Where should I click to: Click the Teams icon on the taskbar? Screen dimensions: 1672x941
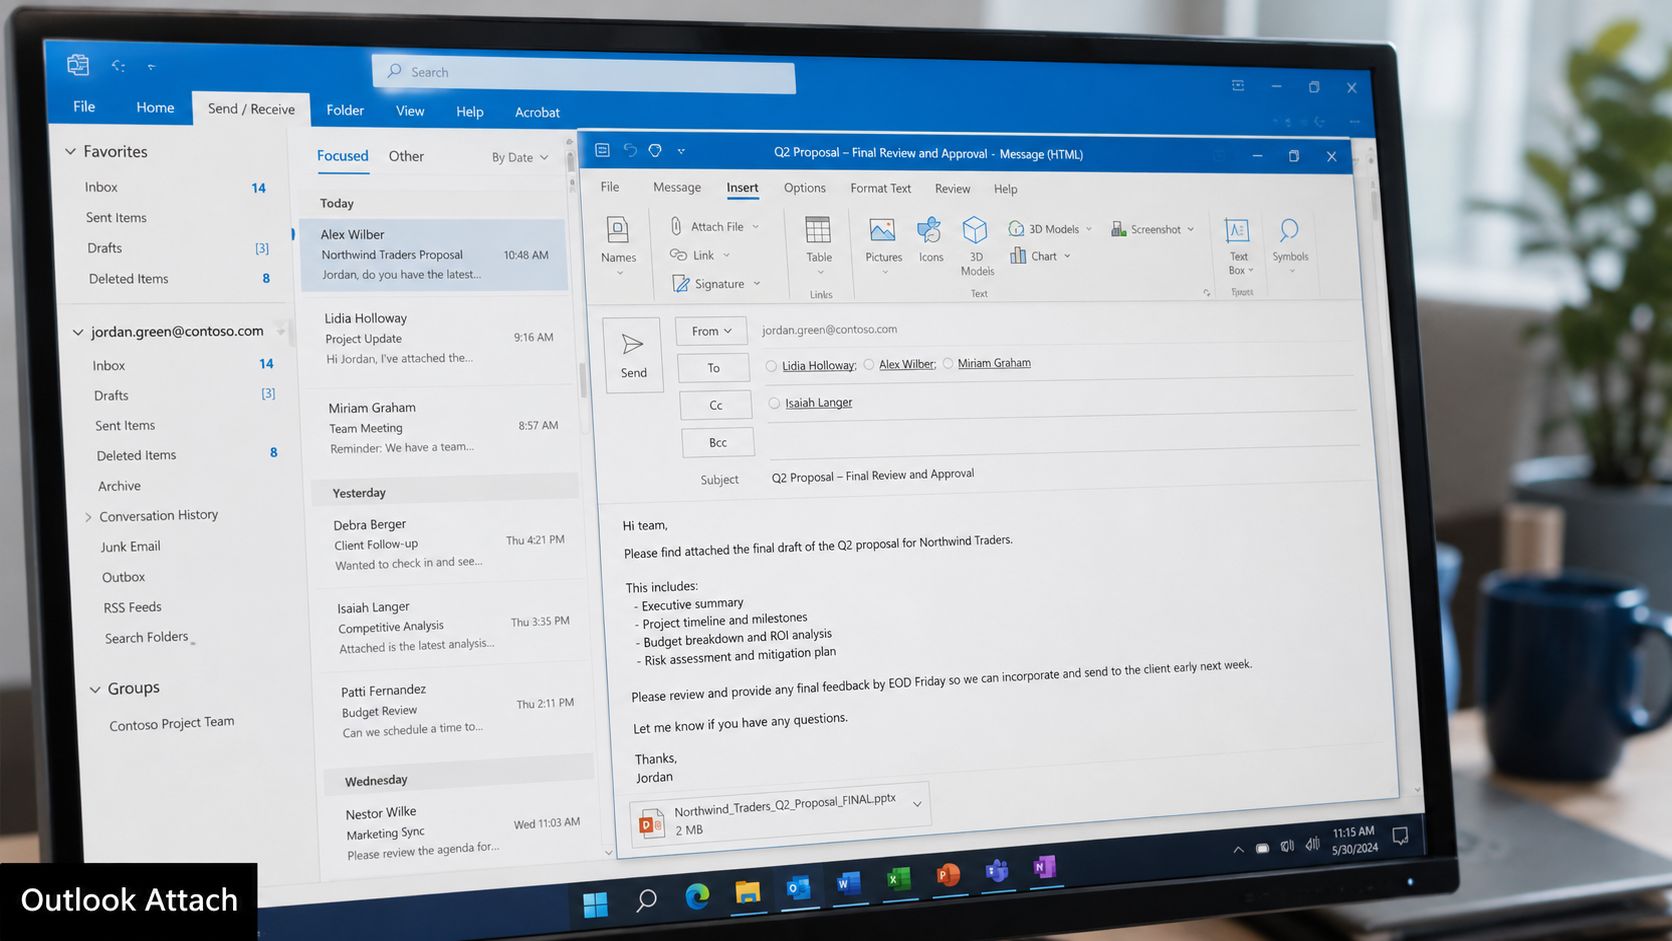996,870
